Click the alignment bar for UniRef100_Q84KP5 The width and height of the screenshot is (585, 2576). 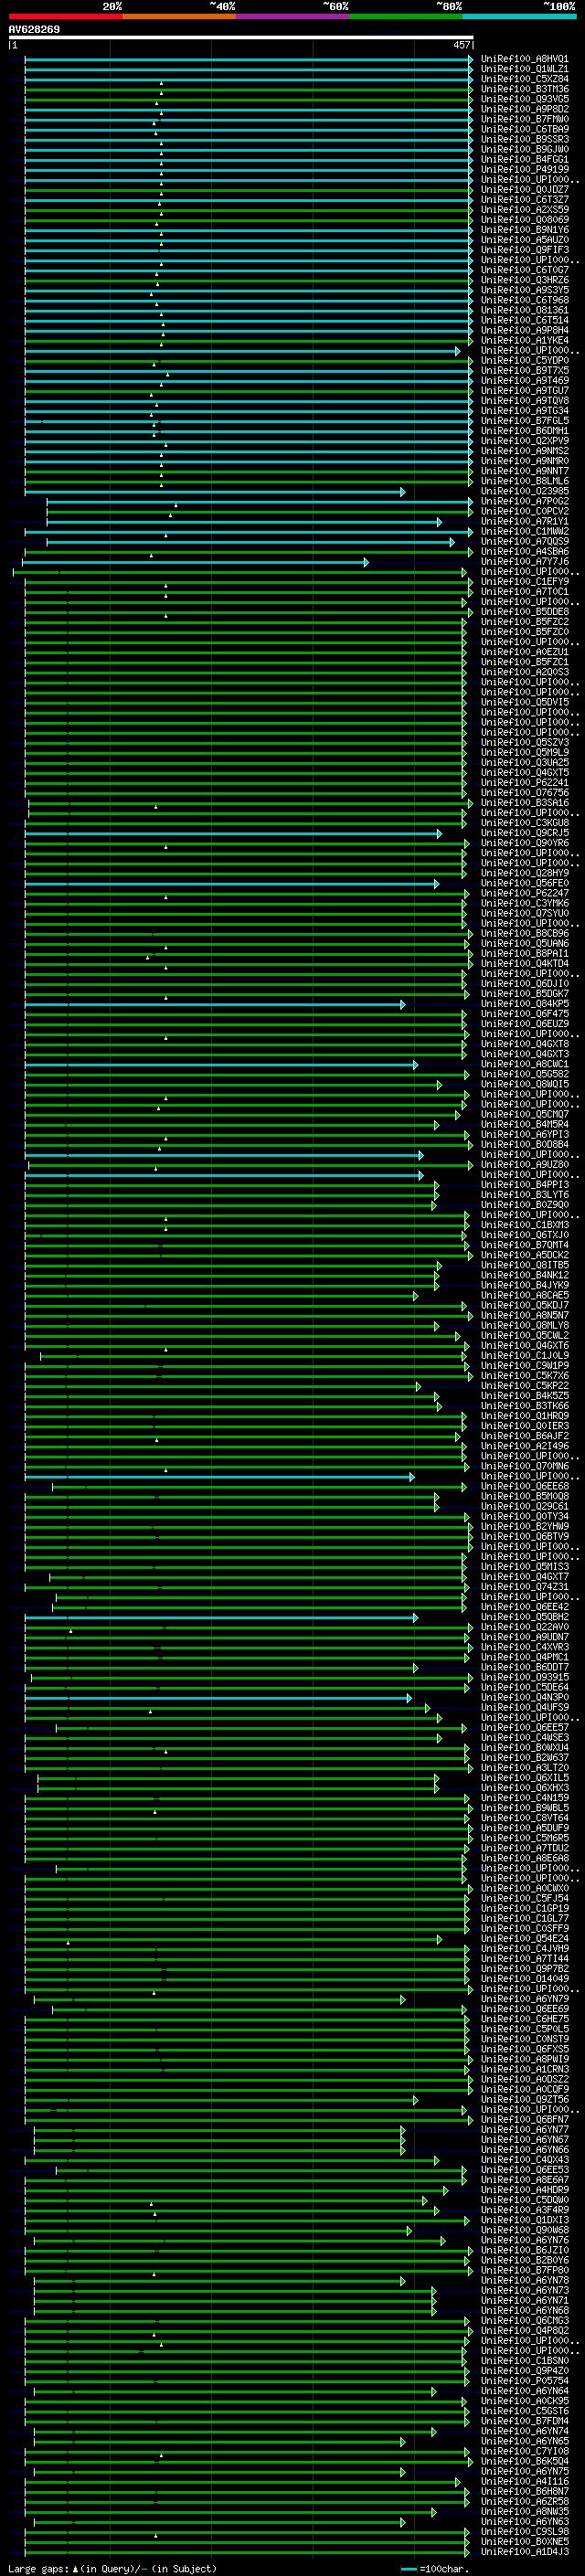point(215,1004)
